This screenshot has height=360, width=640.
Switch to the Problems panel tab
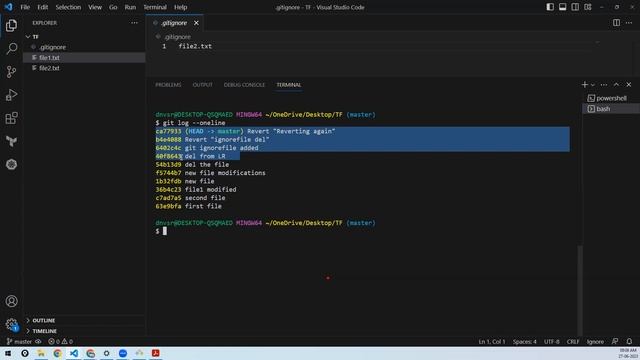click(168, 84)
